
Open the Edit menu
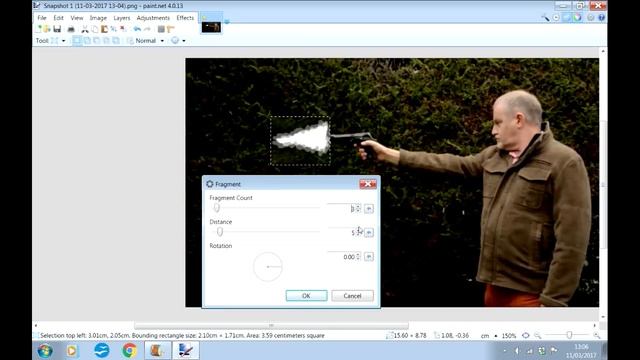click(58, 18)
